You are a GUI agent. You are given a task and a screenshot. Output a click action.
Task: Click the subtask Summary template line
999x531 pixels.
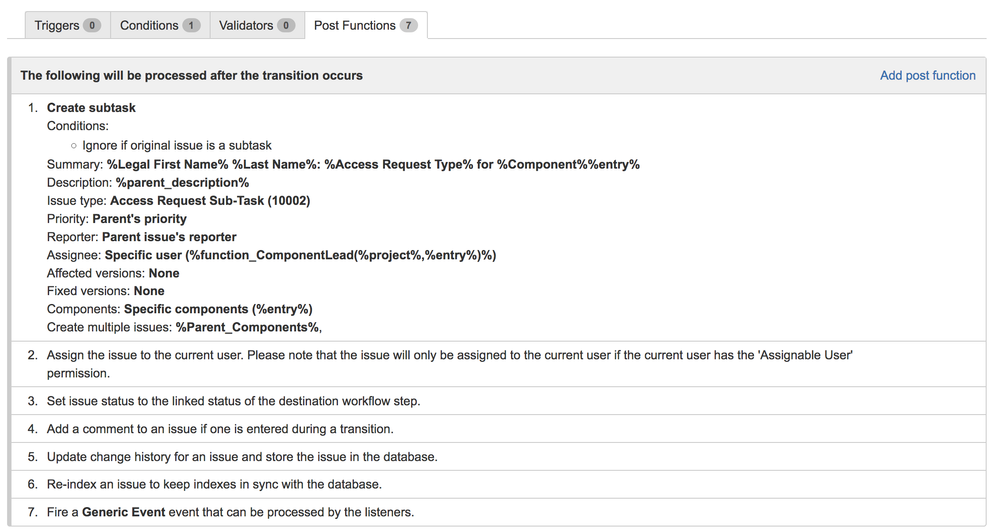[x=343, y=164]
